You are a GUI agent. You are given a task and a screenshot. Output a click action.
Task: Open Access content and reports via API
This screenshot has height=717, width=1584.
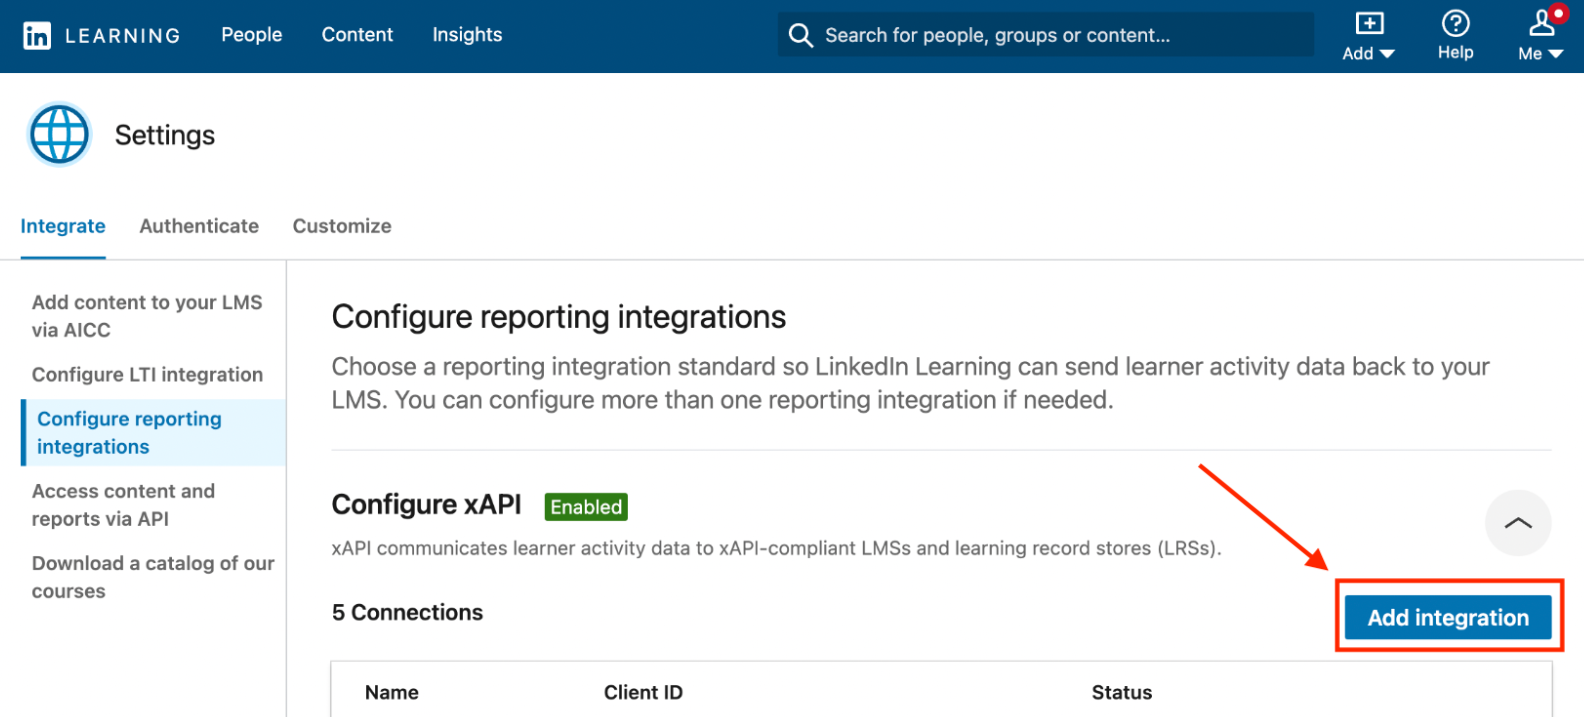tap(123, 505)
